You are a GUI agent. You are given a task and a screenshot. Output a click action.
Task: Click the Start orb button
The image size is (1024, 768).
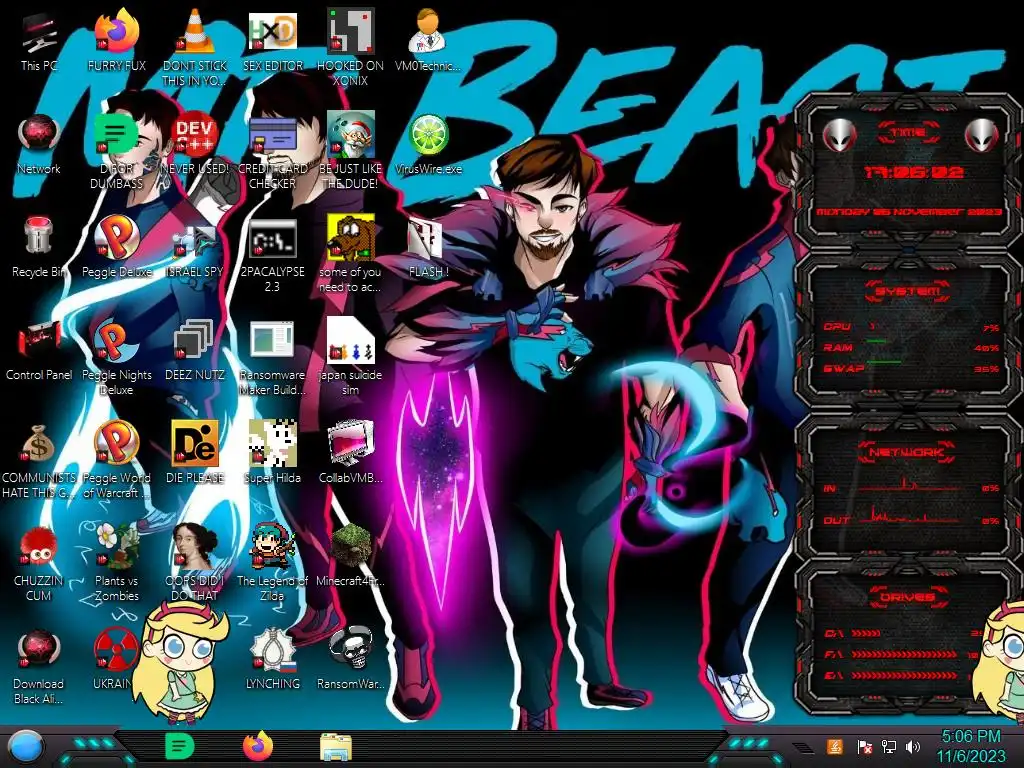click(26, 746)
